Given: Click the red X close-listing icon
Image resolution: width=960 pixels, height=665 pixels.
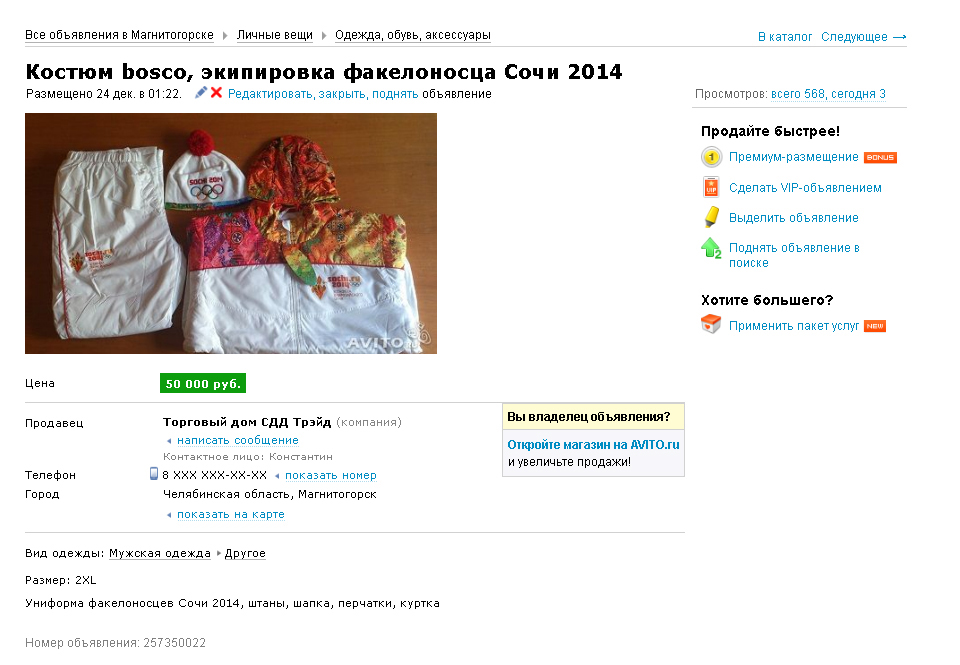Looking at the screenshot, I should (216, 92).
